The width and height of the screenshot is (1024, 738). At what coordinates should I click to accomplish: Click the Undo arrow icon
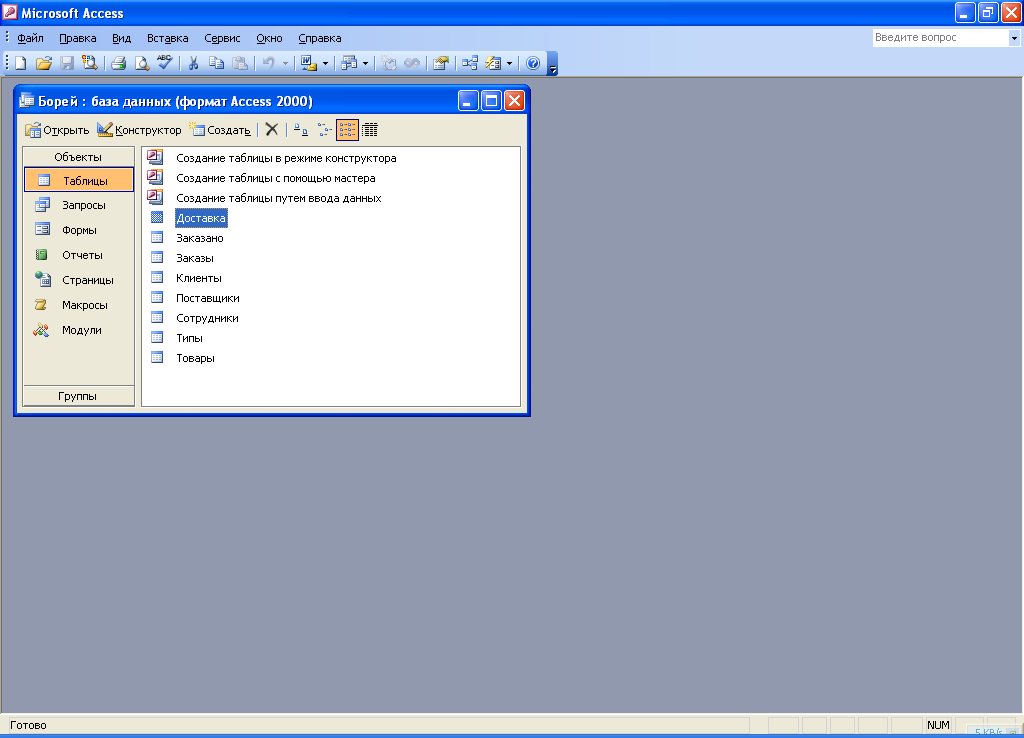tap(268, 63)
